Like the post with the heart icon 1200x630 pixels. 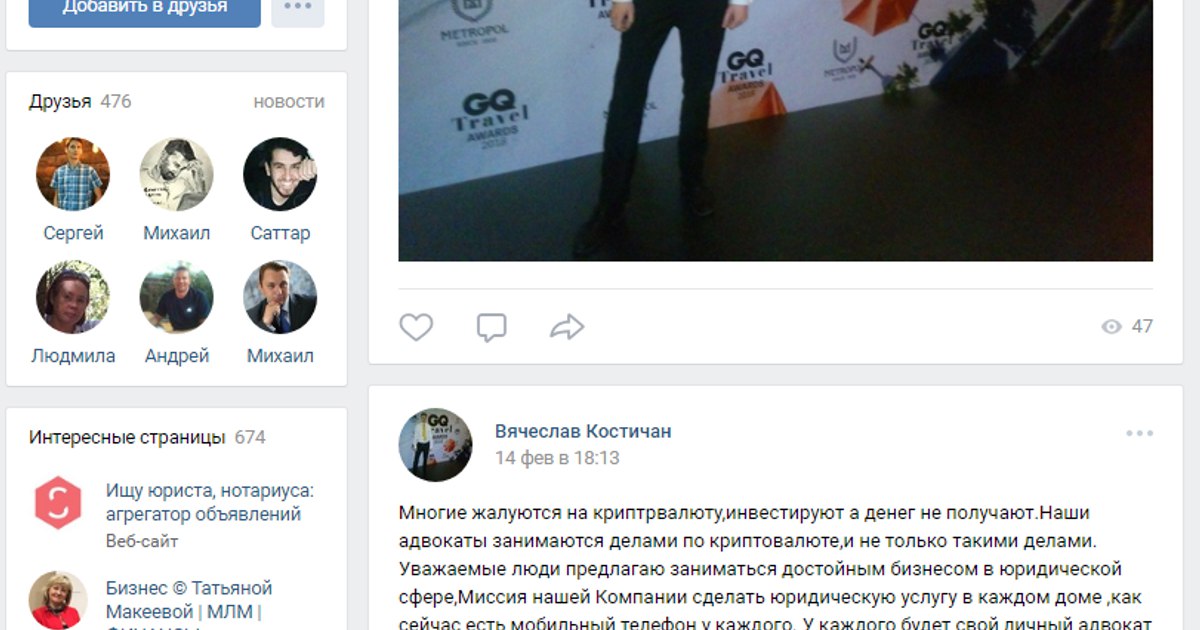(416, 327)
